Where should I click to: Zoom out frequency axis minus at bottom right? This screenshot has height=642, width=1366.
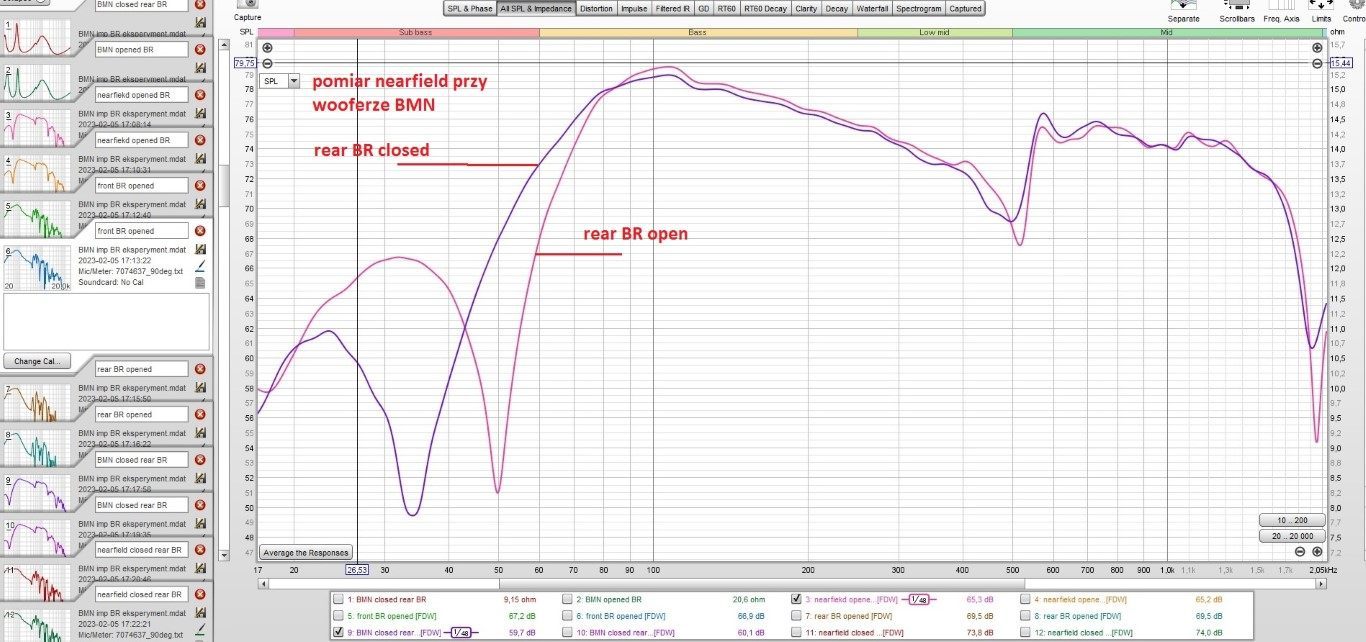click(1300, 552)
